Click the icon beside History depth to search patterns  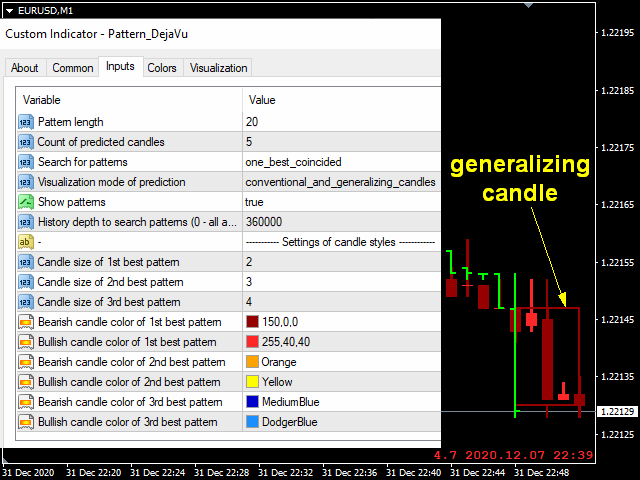pyautogui.click(x=26, y=222)
